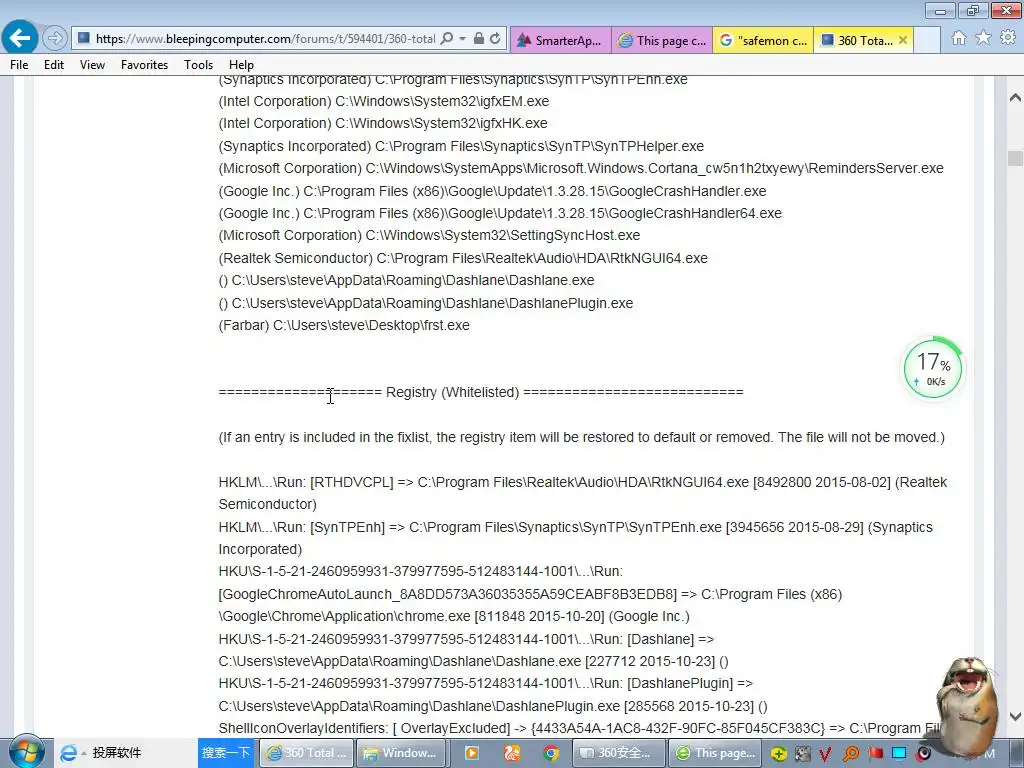Open Google Chrome from the taskbar
This screenshot has width=1024, height=768.
(551, 754)
